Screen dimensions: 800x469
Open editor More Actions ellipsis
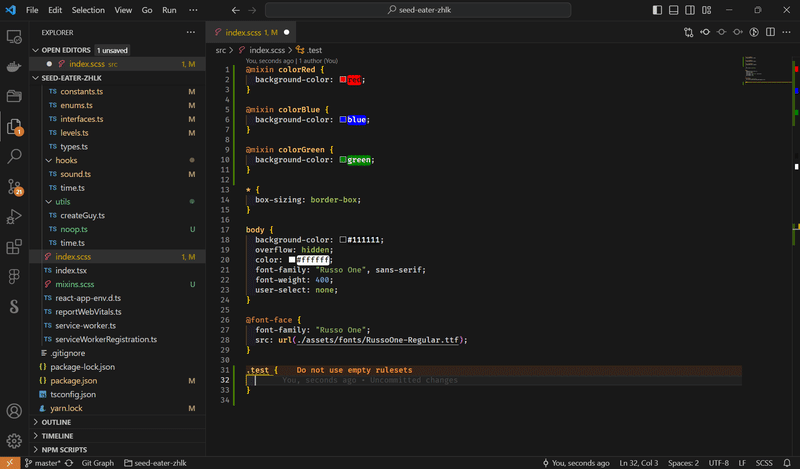pyautogui.click(x=786, y=32)
